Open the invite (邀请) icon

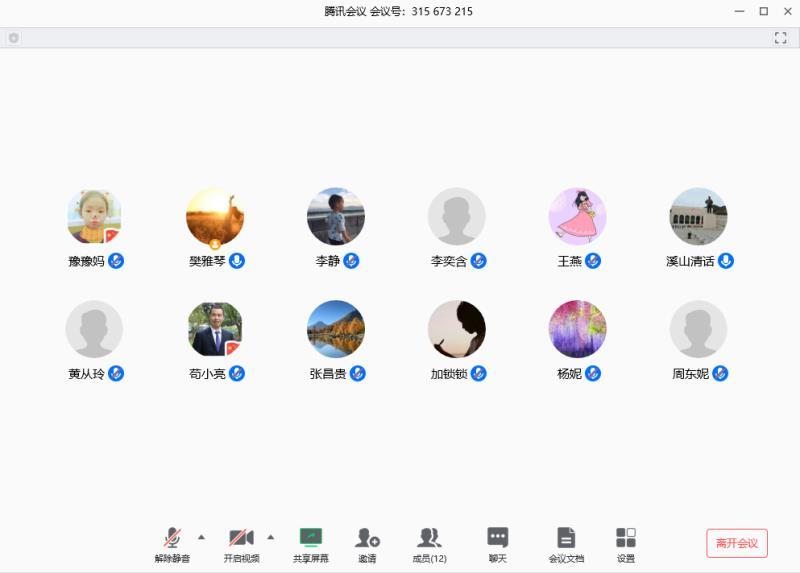(x=367, y=538)
